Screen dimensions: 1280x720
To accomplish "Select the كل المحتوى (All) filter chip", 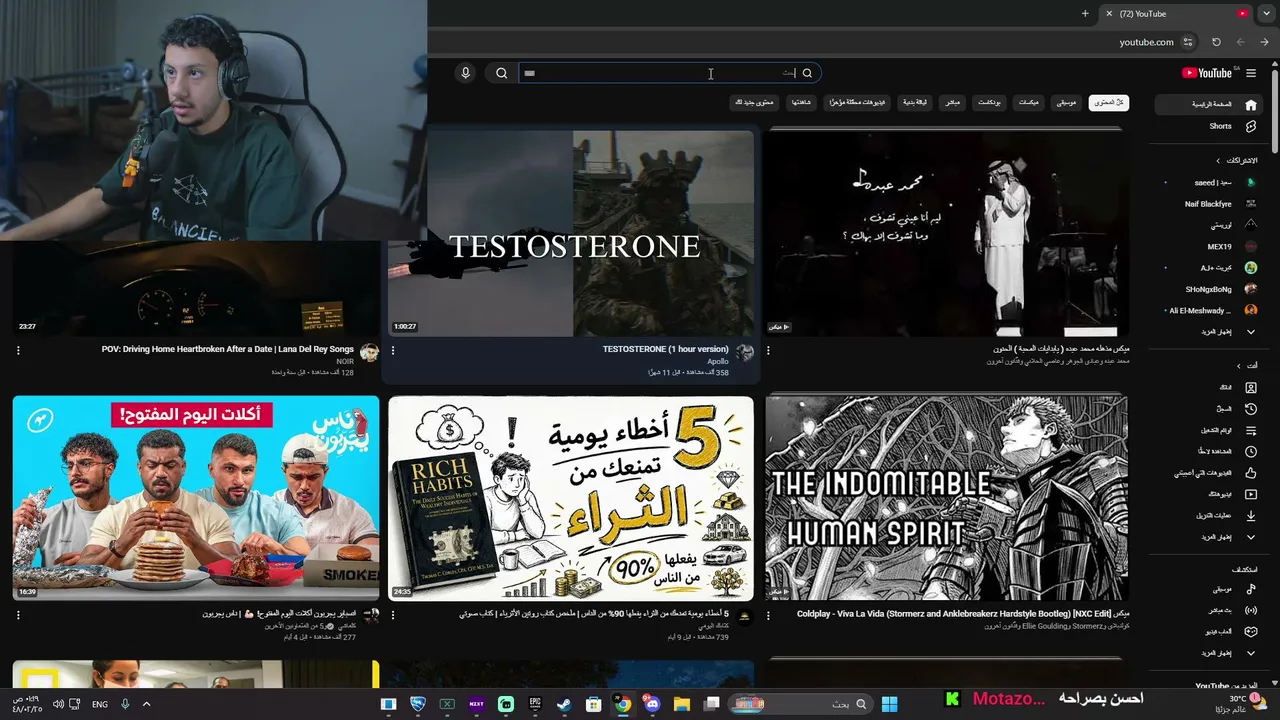I will pos(1108,102).
